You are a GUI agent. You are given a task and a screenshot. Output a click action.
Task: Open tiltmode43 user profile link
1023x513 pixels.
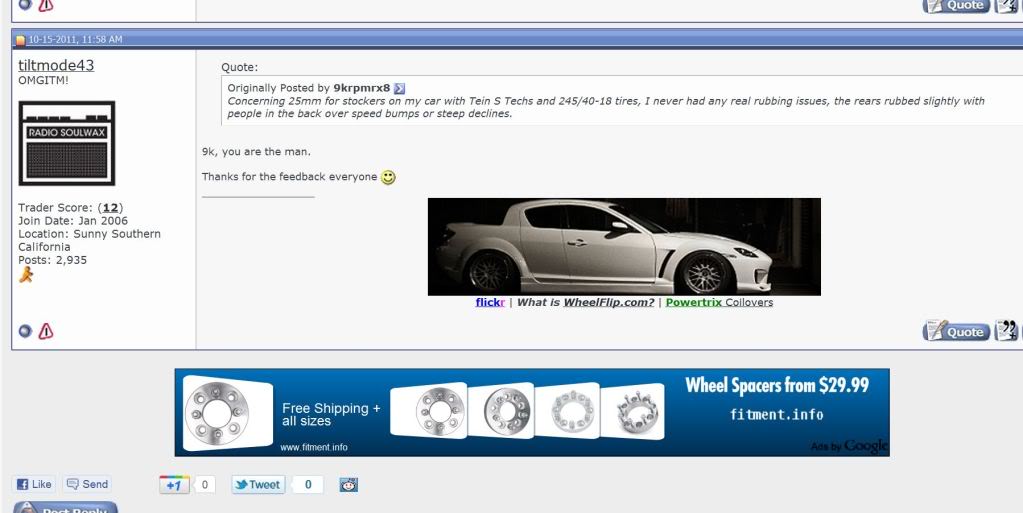tap(56, 65)
